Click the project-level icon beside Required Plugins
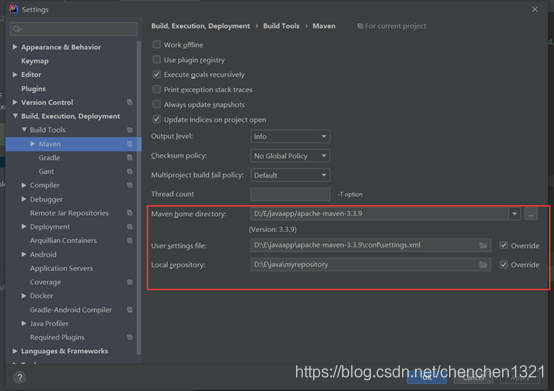This screenshot has width=554, height=391. (x=130, y=337)
